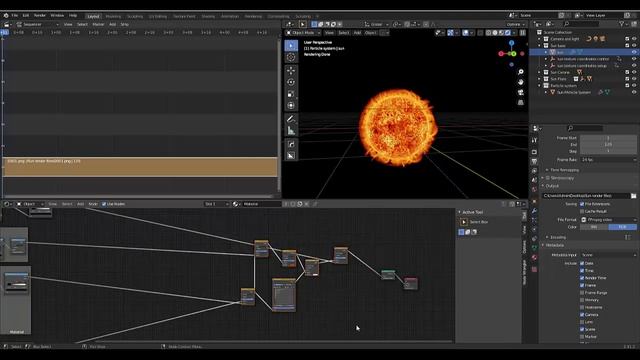
Task: Open the Object Mode dropdown in viewport
Action: tap(303, 33)
